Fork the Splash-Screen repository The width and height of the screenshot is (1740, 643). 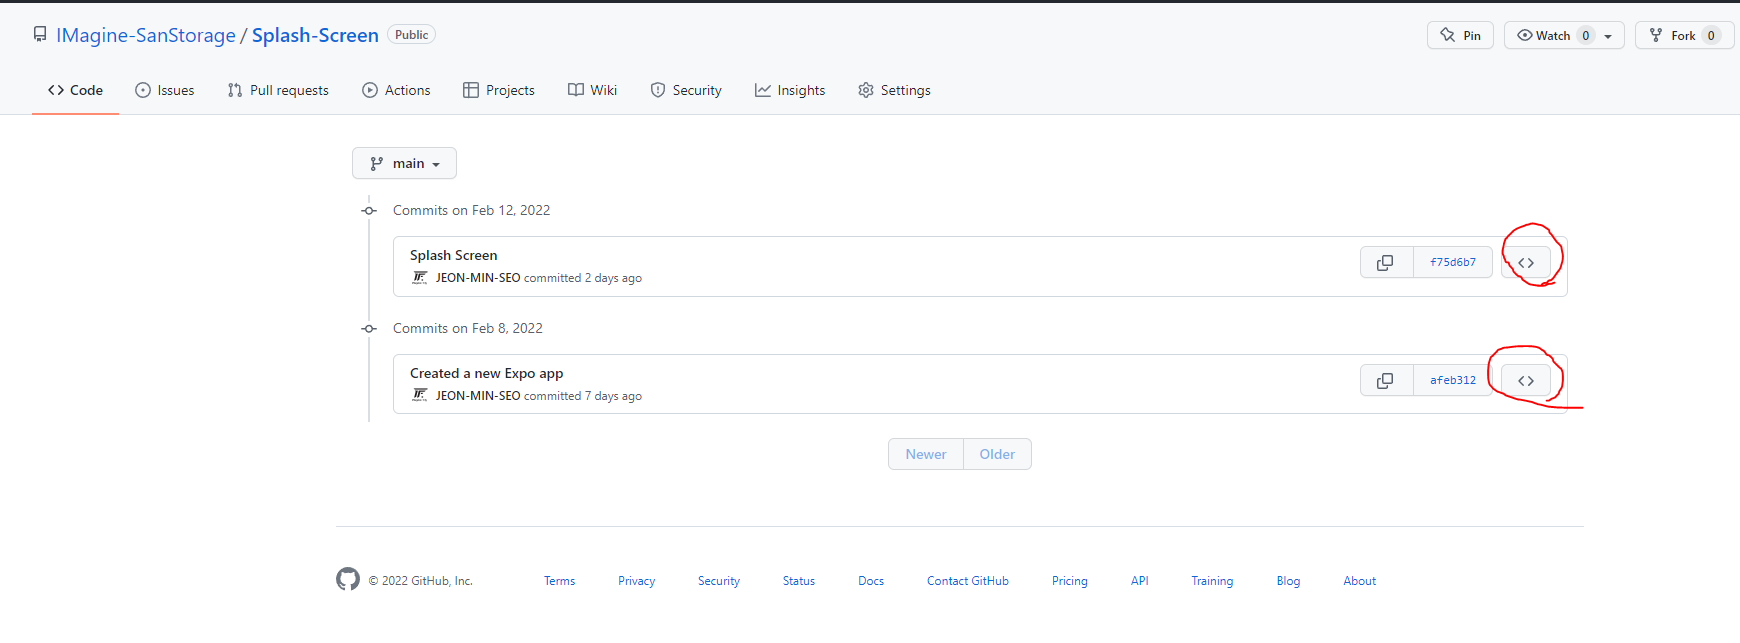(x=1684, y=35)
